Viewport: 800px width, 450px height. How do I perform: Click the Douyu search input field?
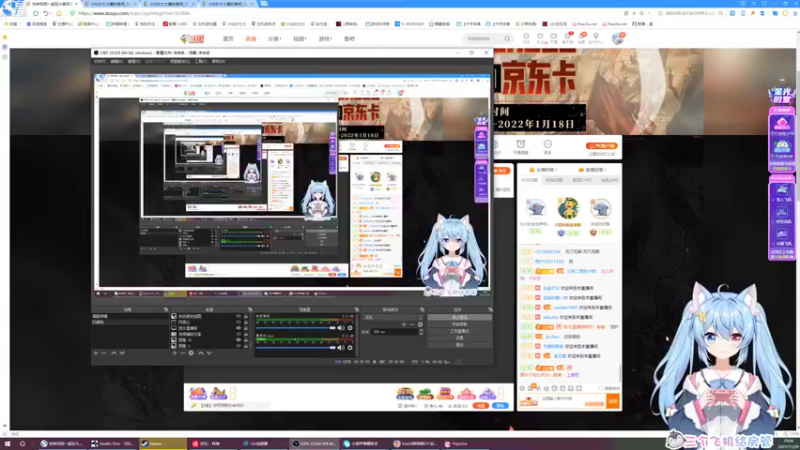pos(483,39)
